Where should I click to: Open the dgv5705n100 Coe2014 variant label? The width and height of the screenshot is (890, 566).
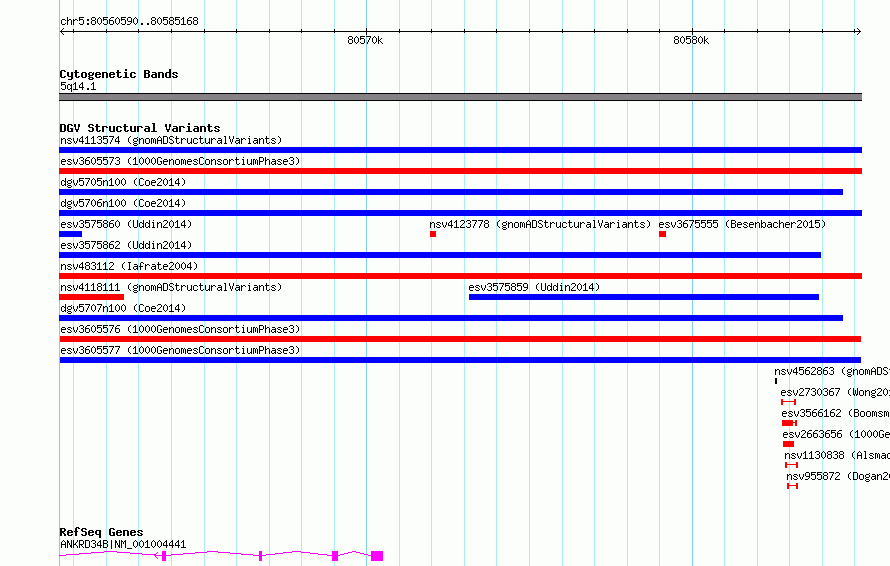123,182
